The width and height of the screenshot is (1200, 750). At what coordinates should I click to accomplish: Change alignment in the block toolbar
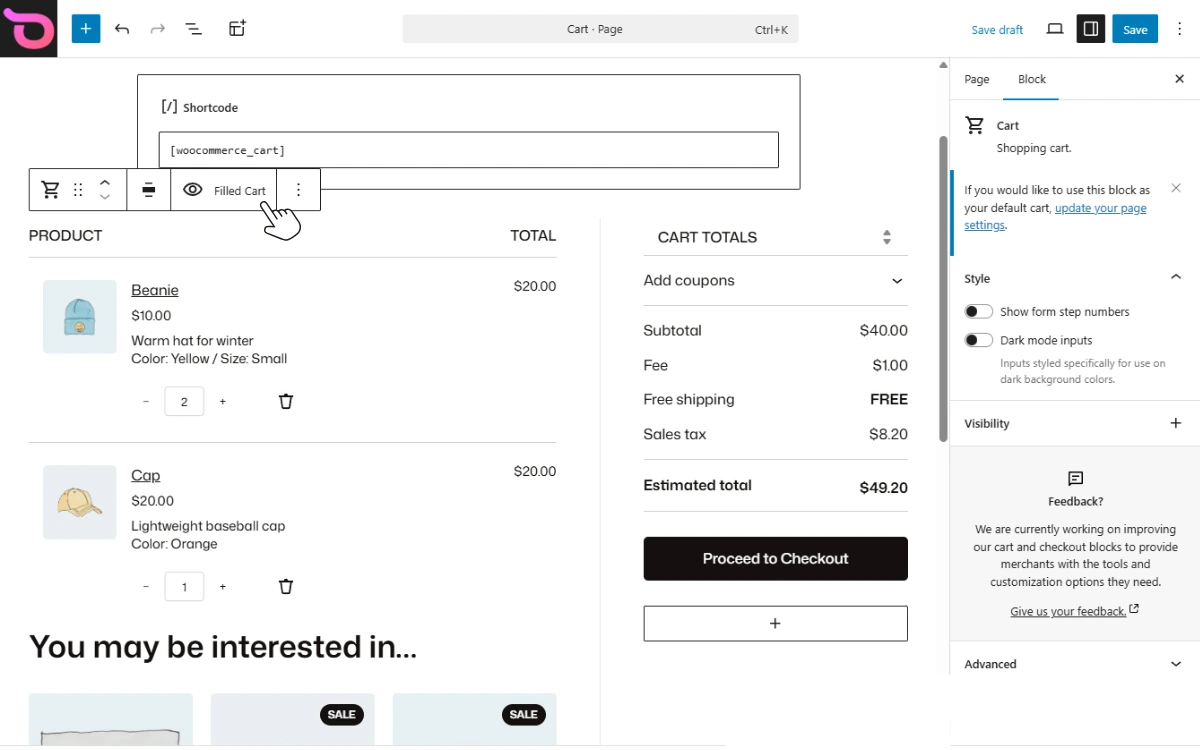148,190
